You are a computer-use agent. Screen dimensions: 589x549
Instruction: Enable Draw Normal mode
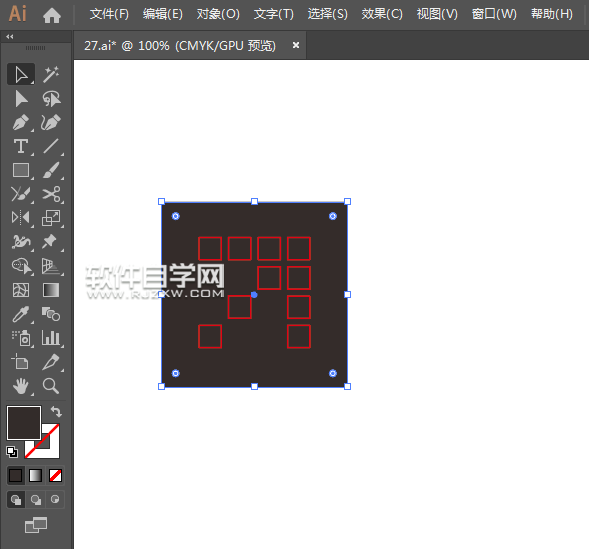click(x=16, y=500)
